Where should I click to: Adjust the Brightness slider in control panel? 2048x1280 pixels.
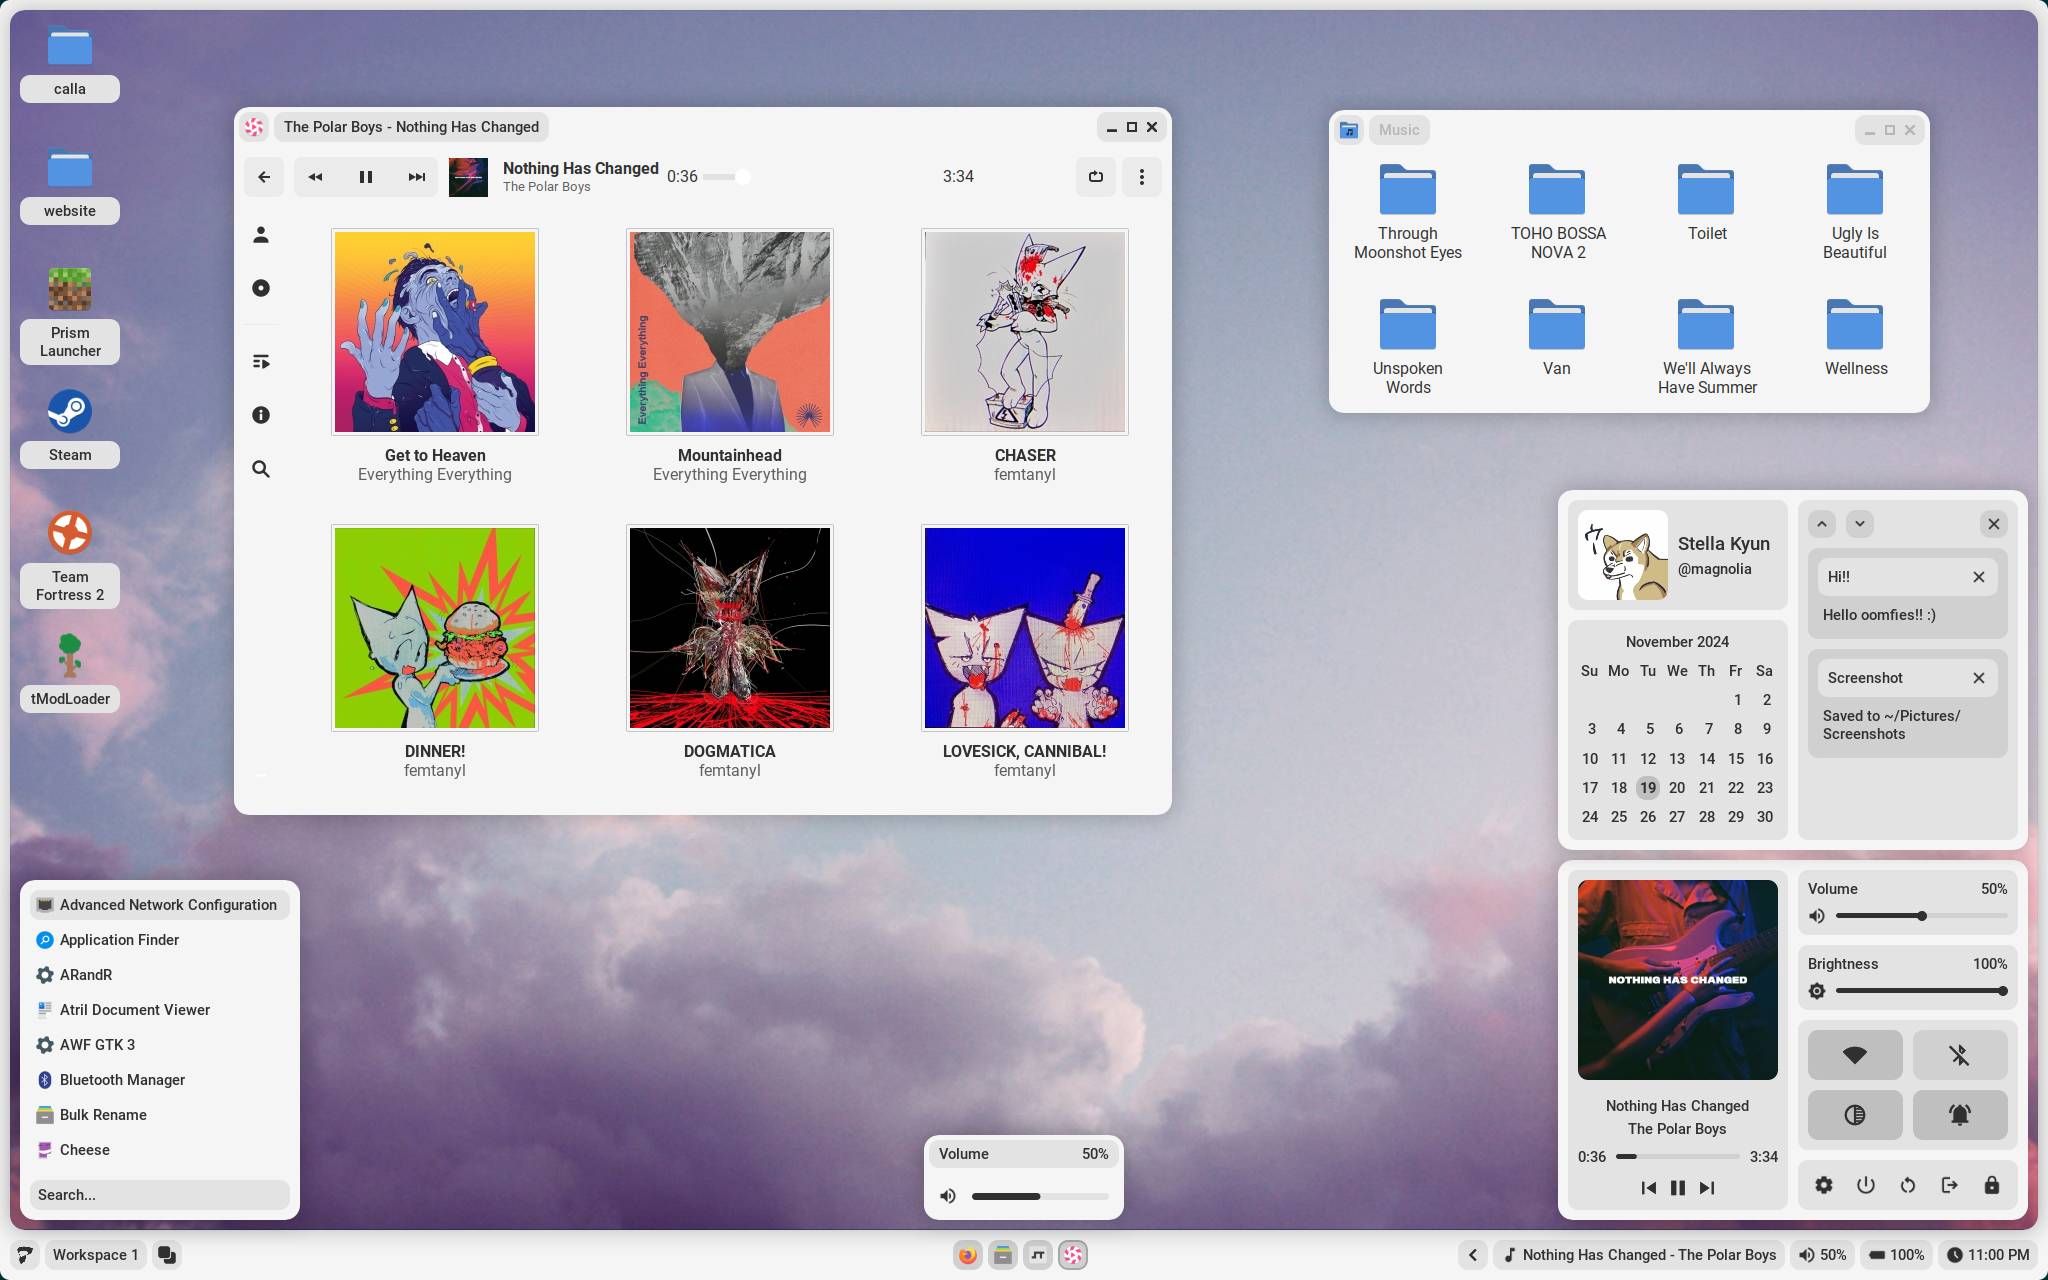[1921, 991]
